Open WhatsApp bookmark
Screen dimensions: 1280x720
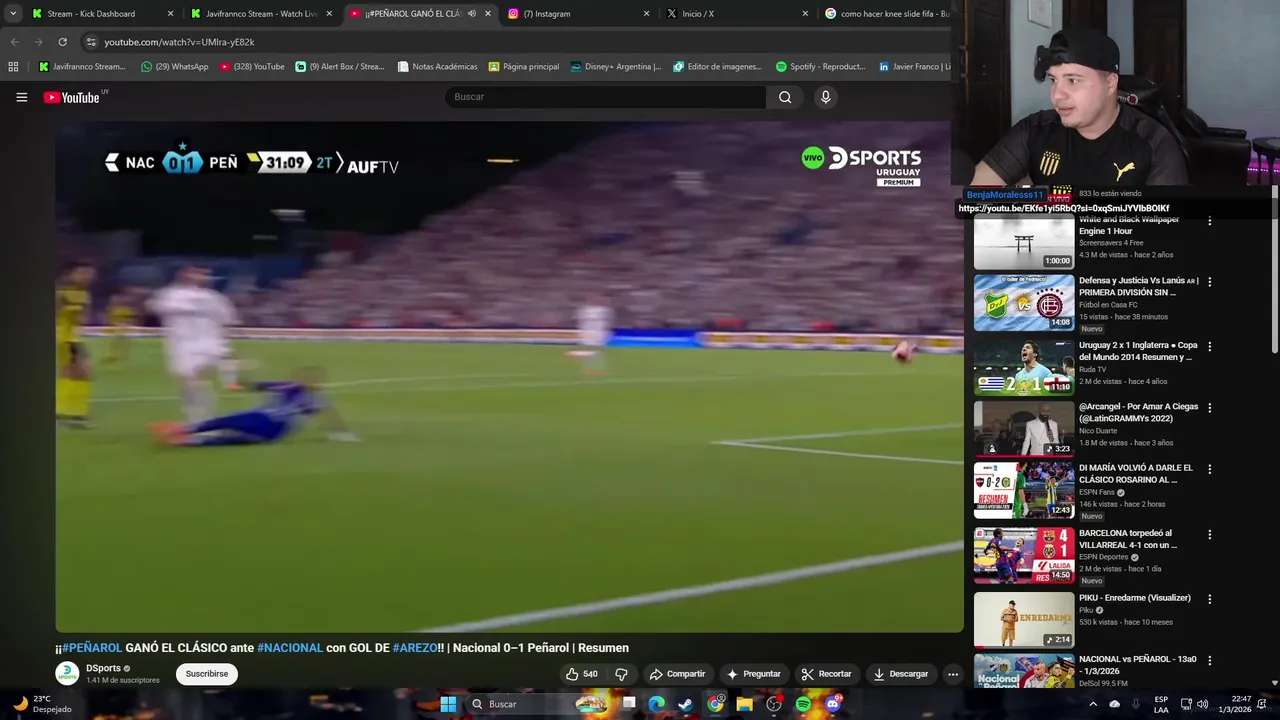click(x=174, y=67)
